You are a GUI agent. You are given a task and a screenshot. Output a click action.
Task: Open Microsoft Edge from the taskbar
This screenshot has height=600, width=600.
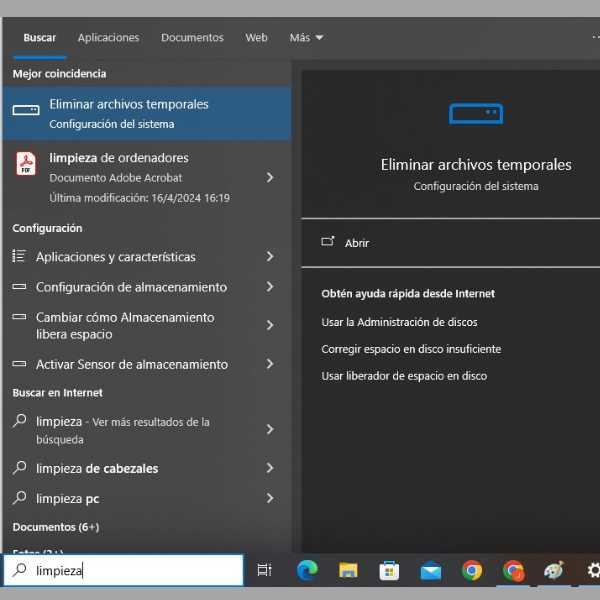(x=307, y=570)
